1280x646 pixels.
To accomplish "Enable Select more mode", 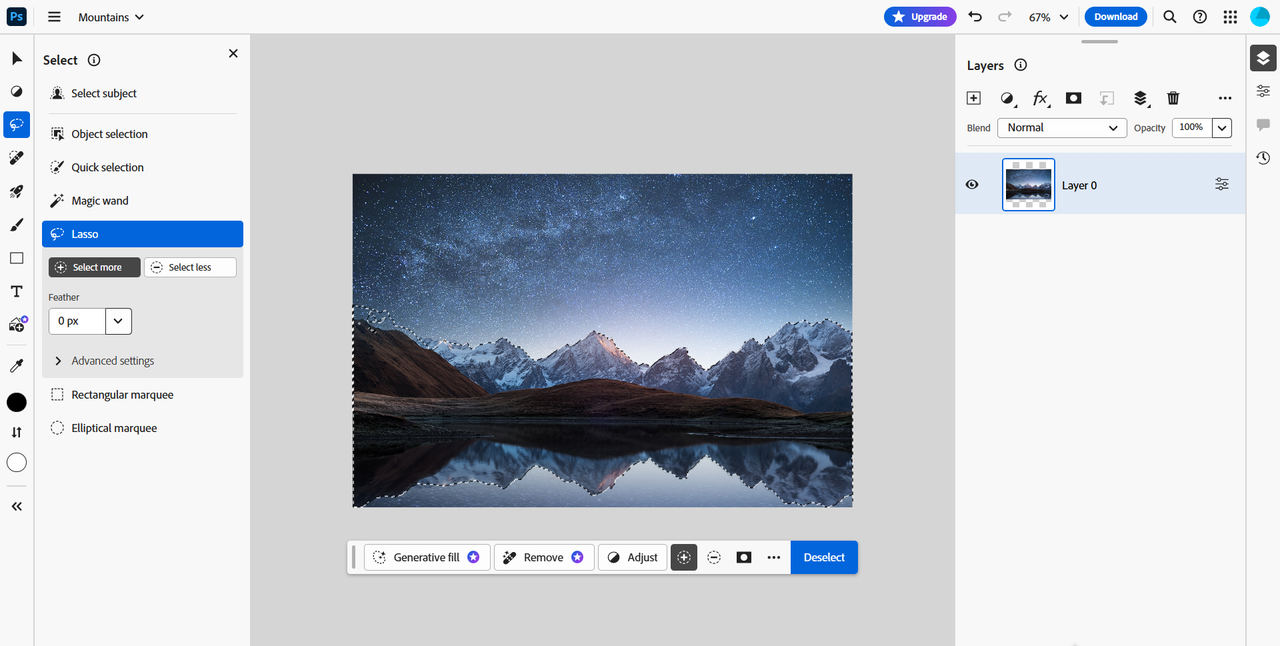I will click(x=95, y=268).
